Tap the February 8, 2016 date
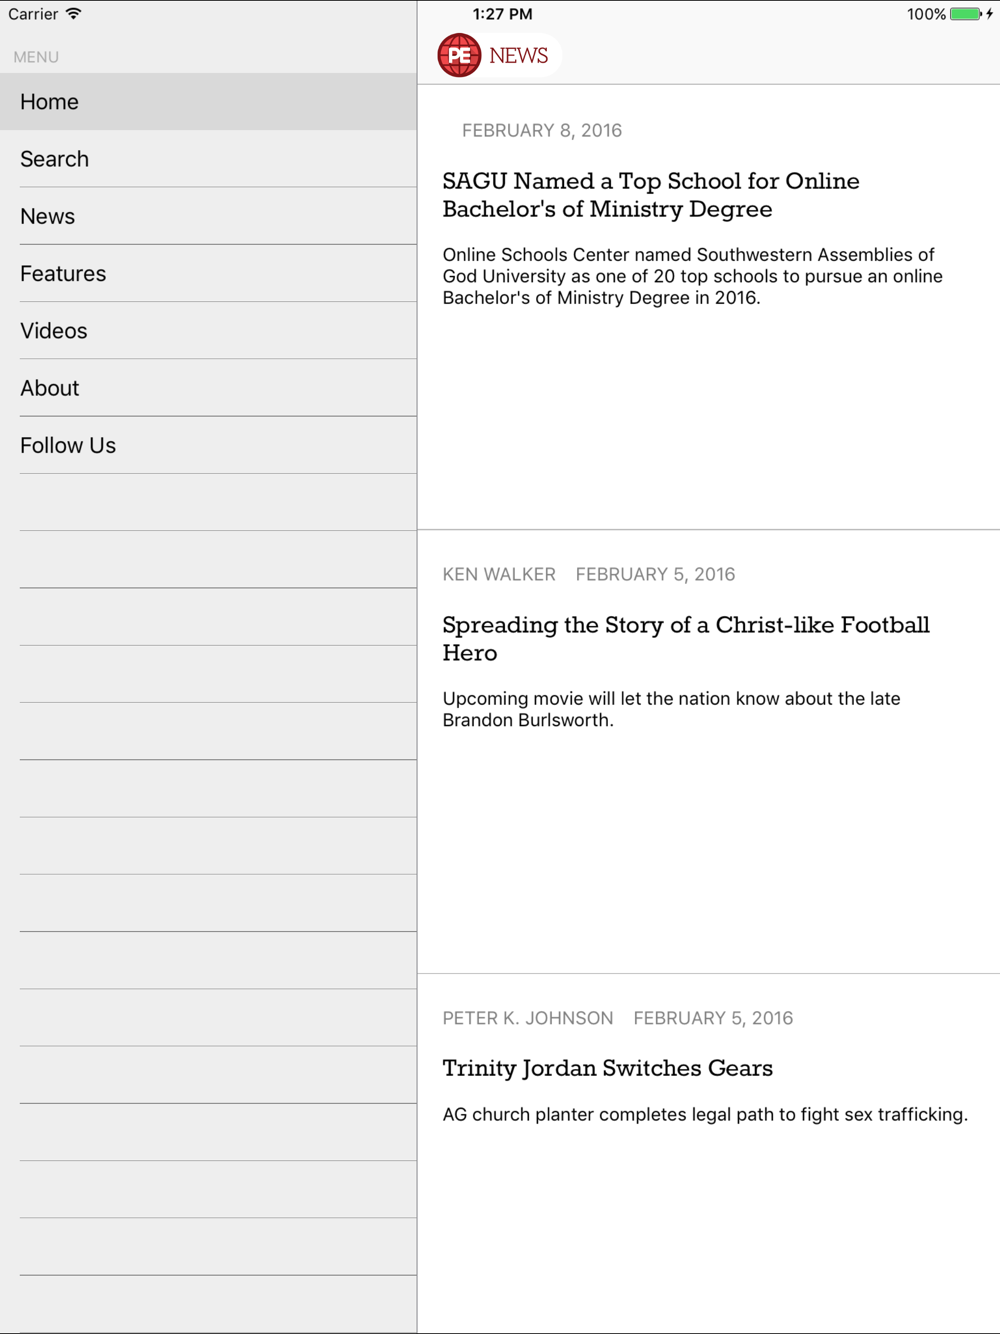The image size is (1000, 1334). tap(542, 130)
